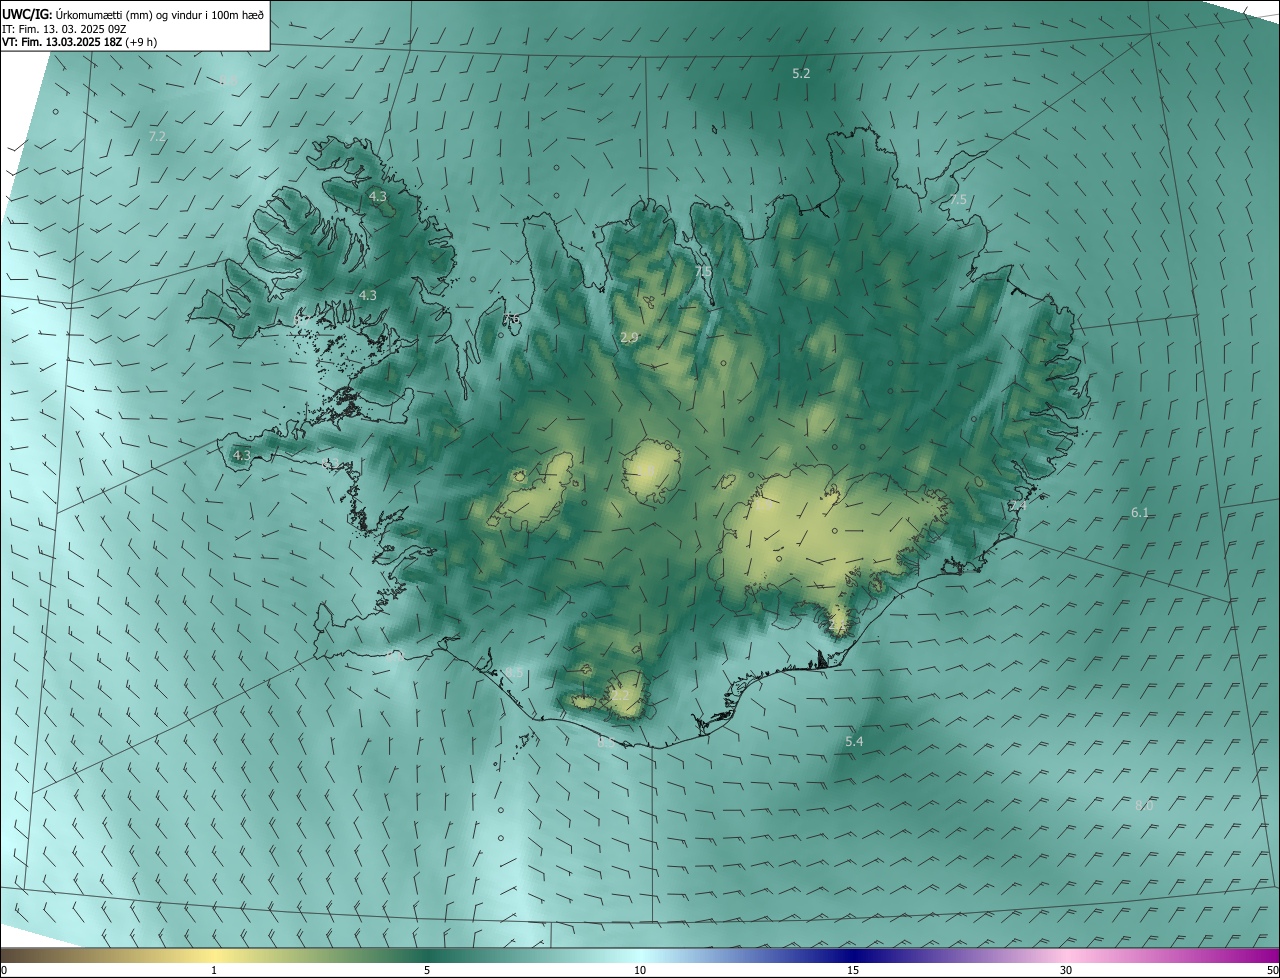Click the 5.4 value label on the map

(854, 741)
